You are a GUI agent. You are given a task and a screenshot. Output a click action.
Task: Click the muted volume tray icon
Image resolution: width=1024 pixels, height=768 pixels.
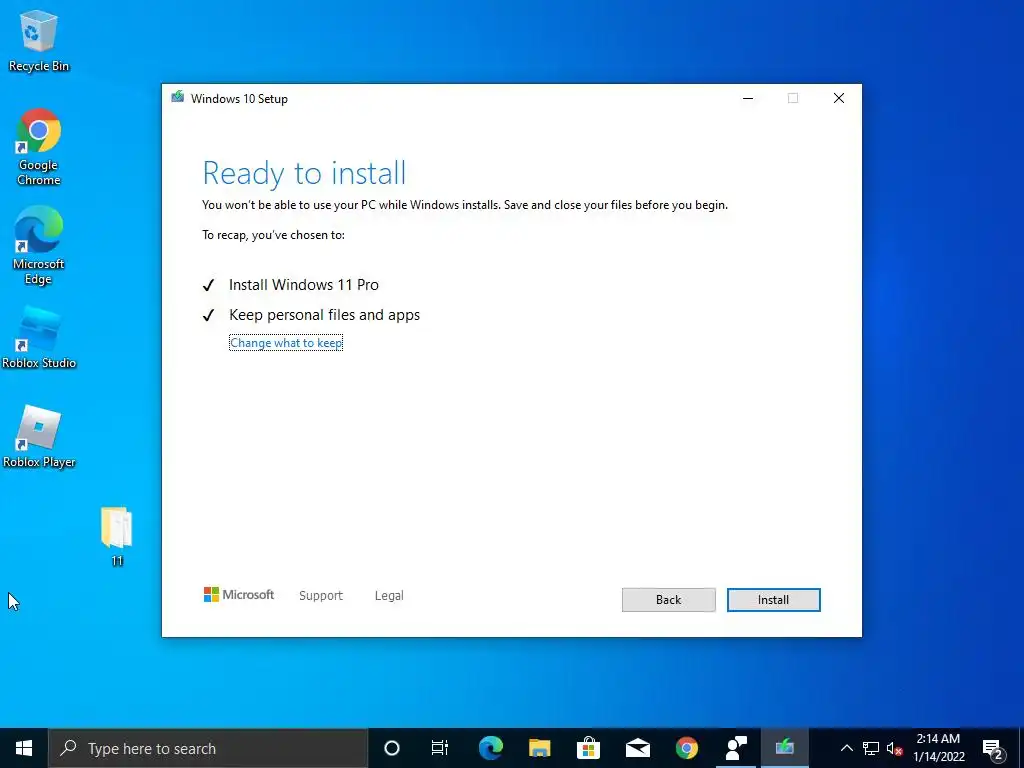[894, 748]
